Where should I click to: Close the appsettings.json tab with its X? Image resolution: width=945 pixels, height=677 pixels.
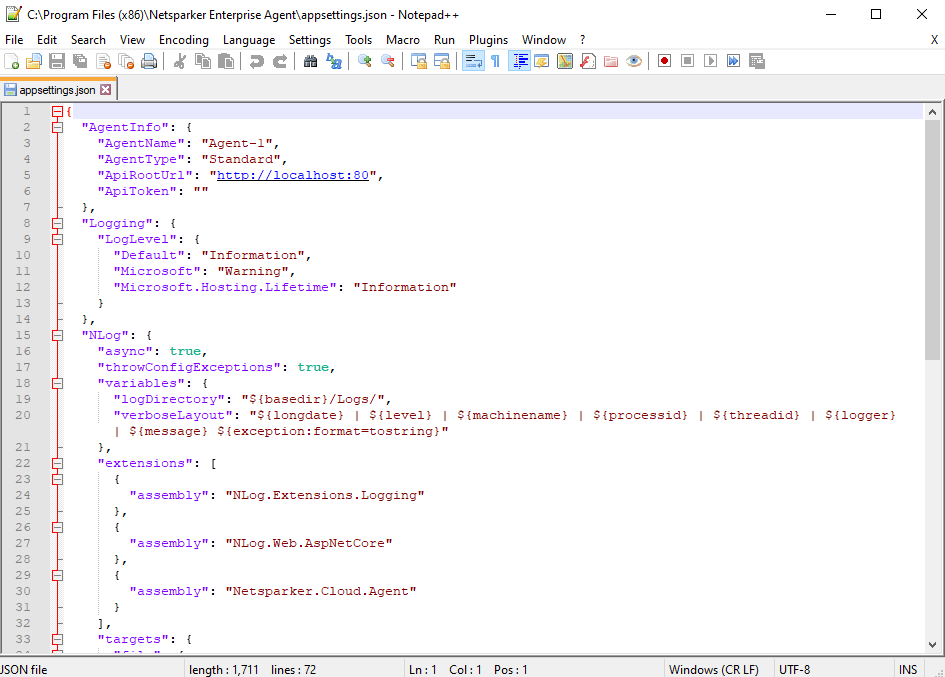(105, 90)
